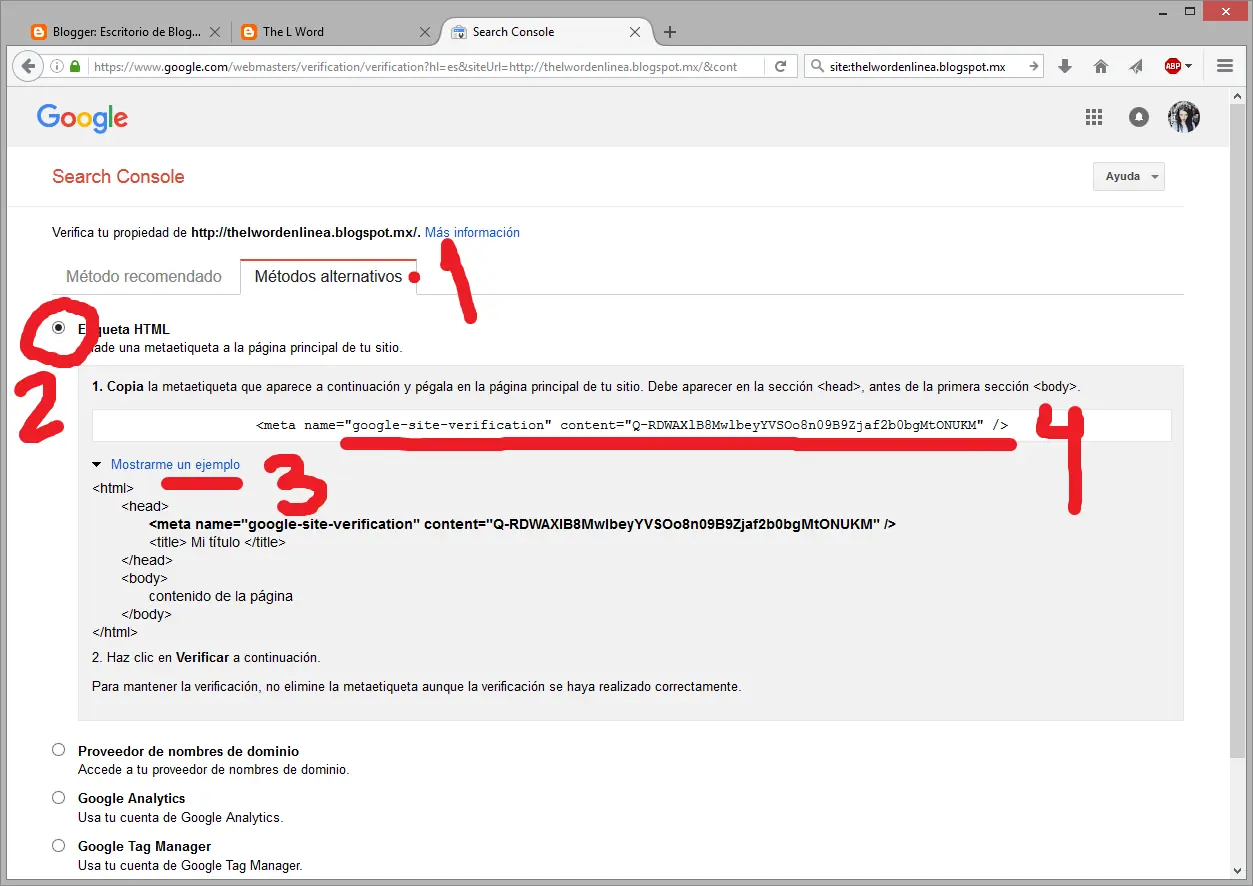
Task: Reload the page with refresh icon
Action: 780,66
